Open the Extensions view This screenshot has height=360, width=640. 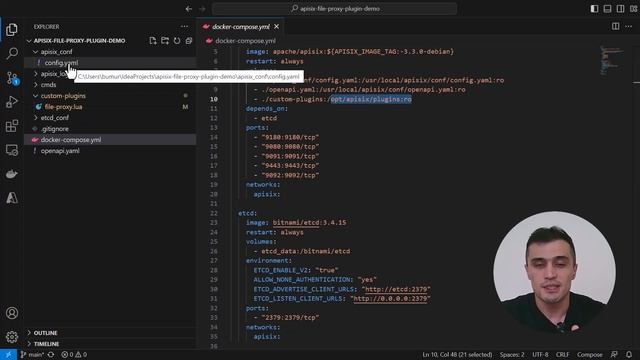point(12,126)
